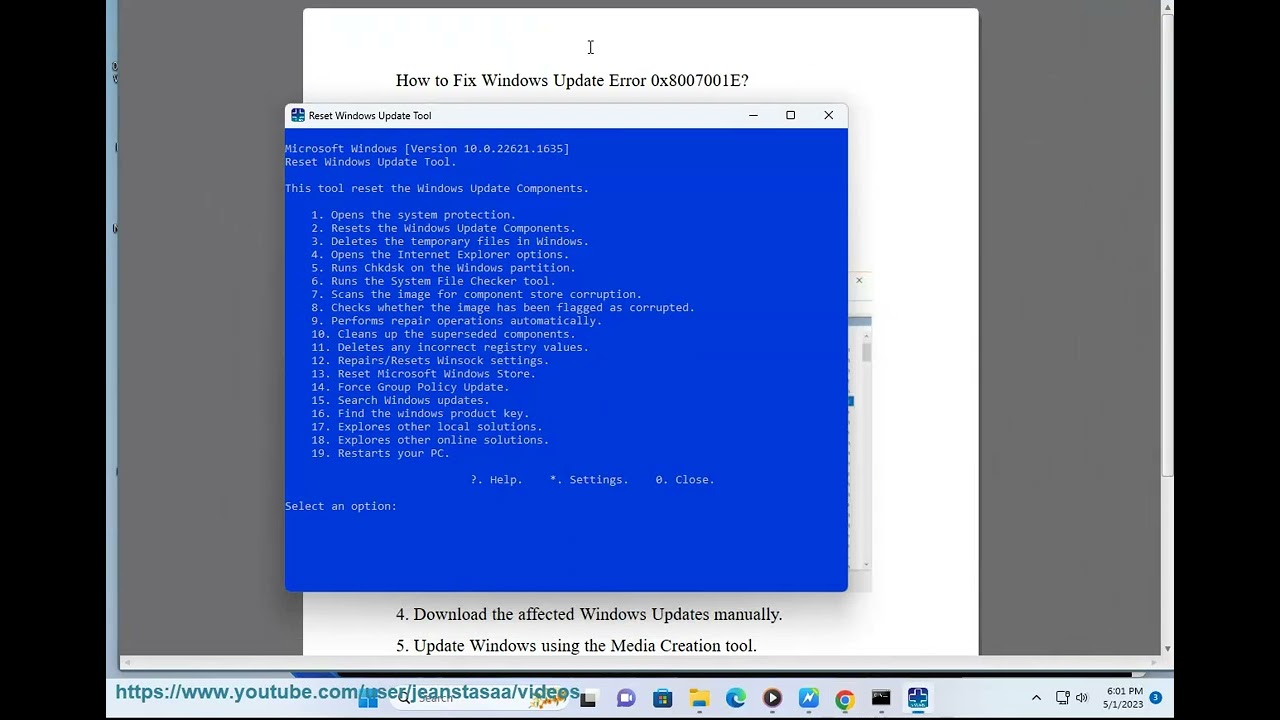Click the volume speaker tray icon

[x=1082, y=698]
